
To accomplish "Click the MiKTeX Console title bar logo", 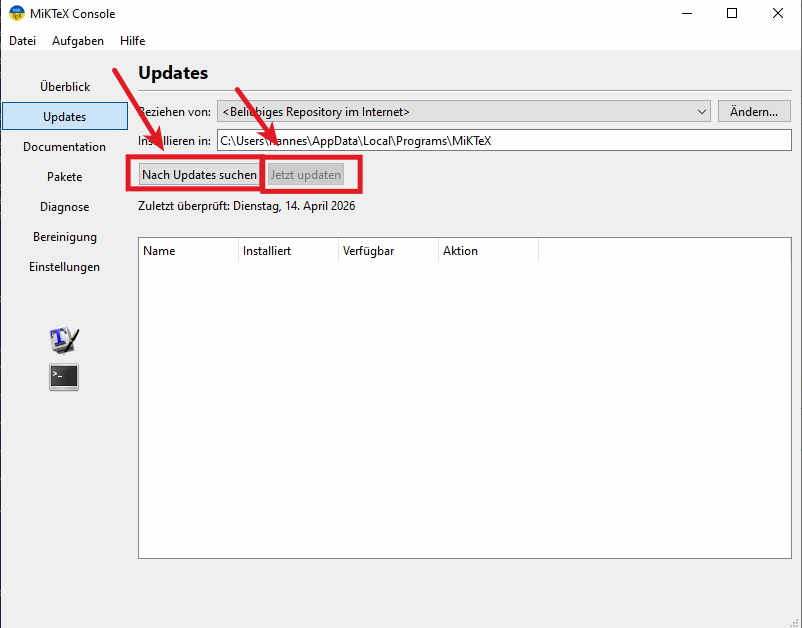I will pos(17,13).
